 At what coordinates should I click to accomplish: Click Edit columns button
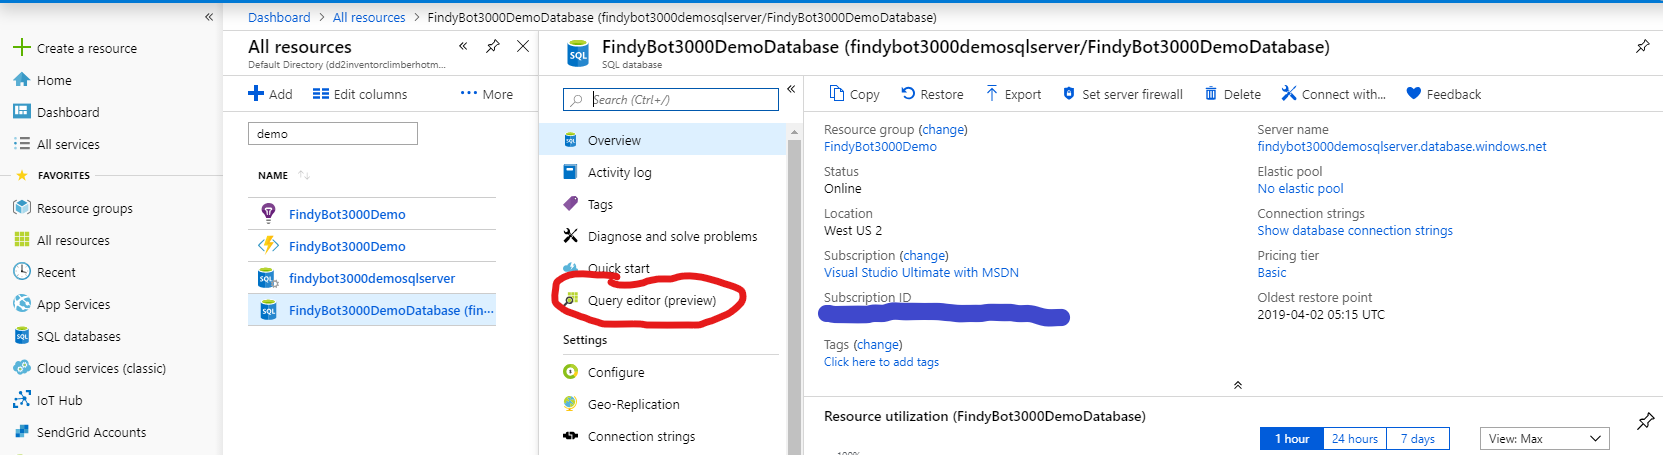360,94
